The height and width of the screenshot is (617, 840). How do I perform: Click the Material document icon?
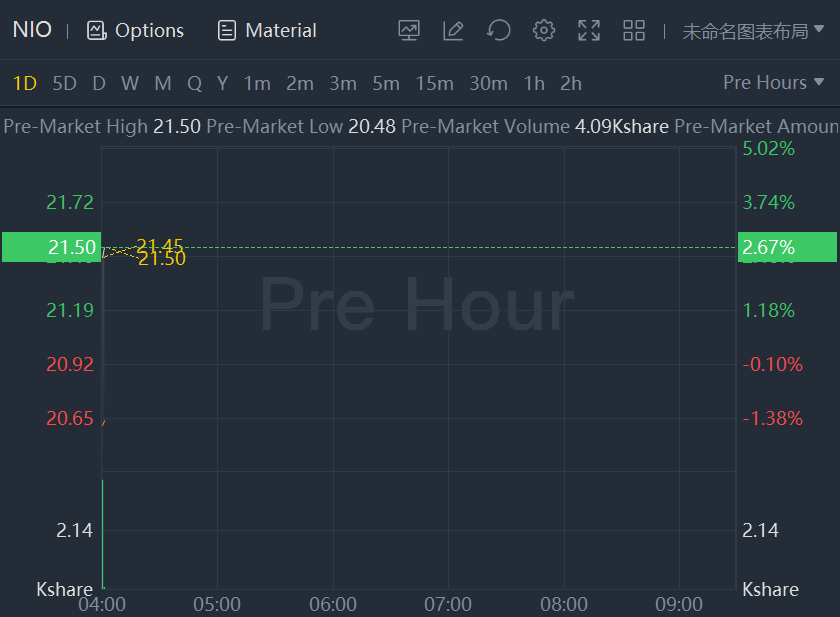click(227, 30)
